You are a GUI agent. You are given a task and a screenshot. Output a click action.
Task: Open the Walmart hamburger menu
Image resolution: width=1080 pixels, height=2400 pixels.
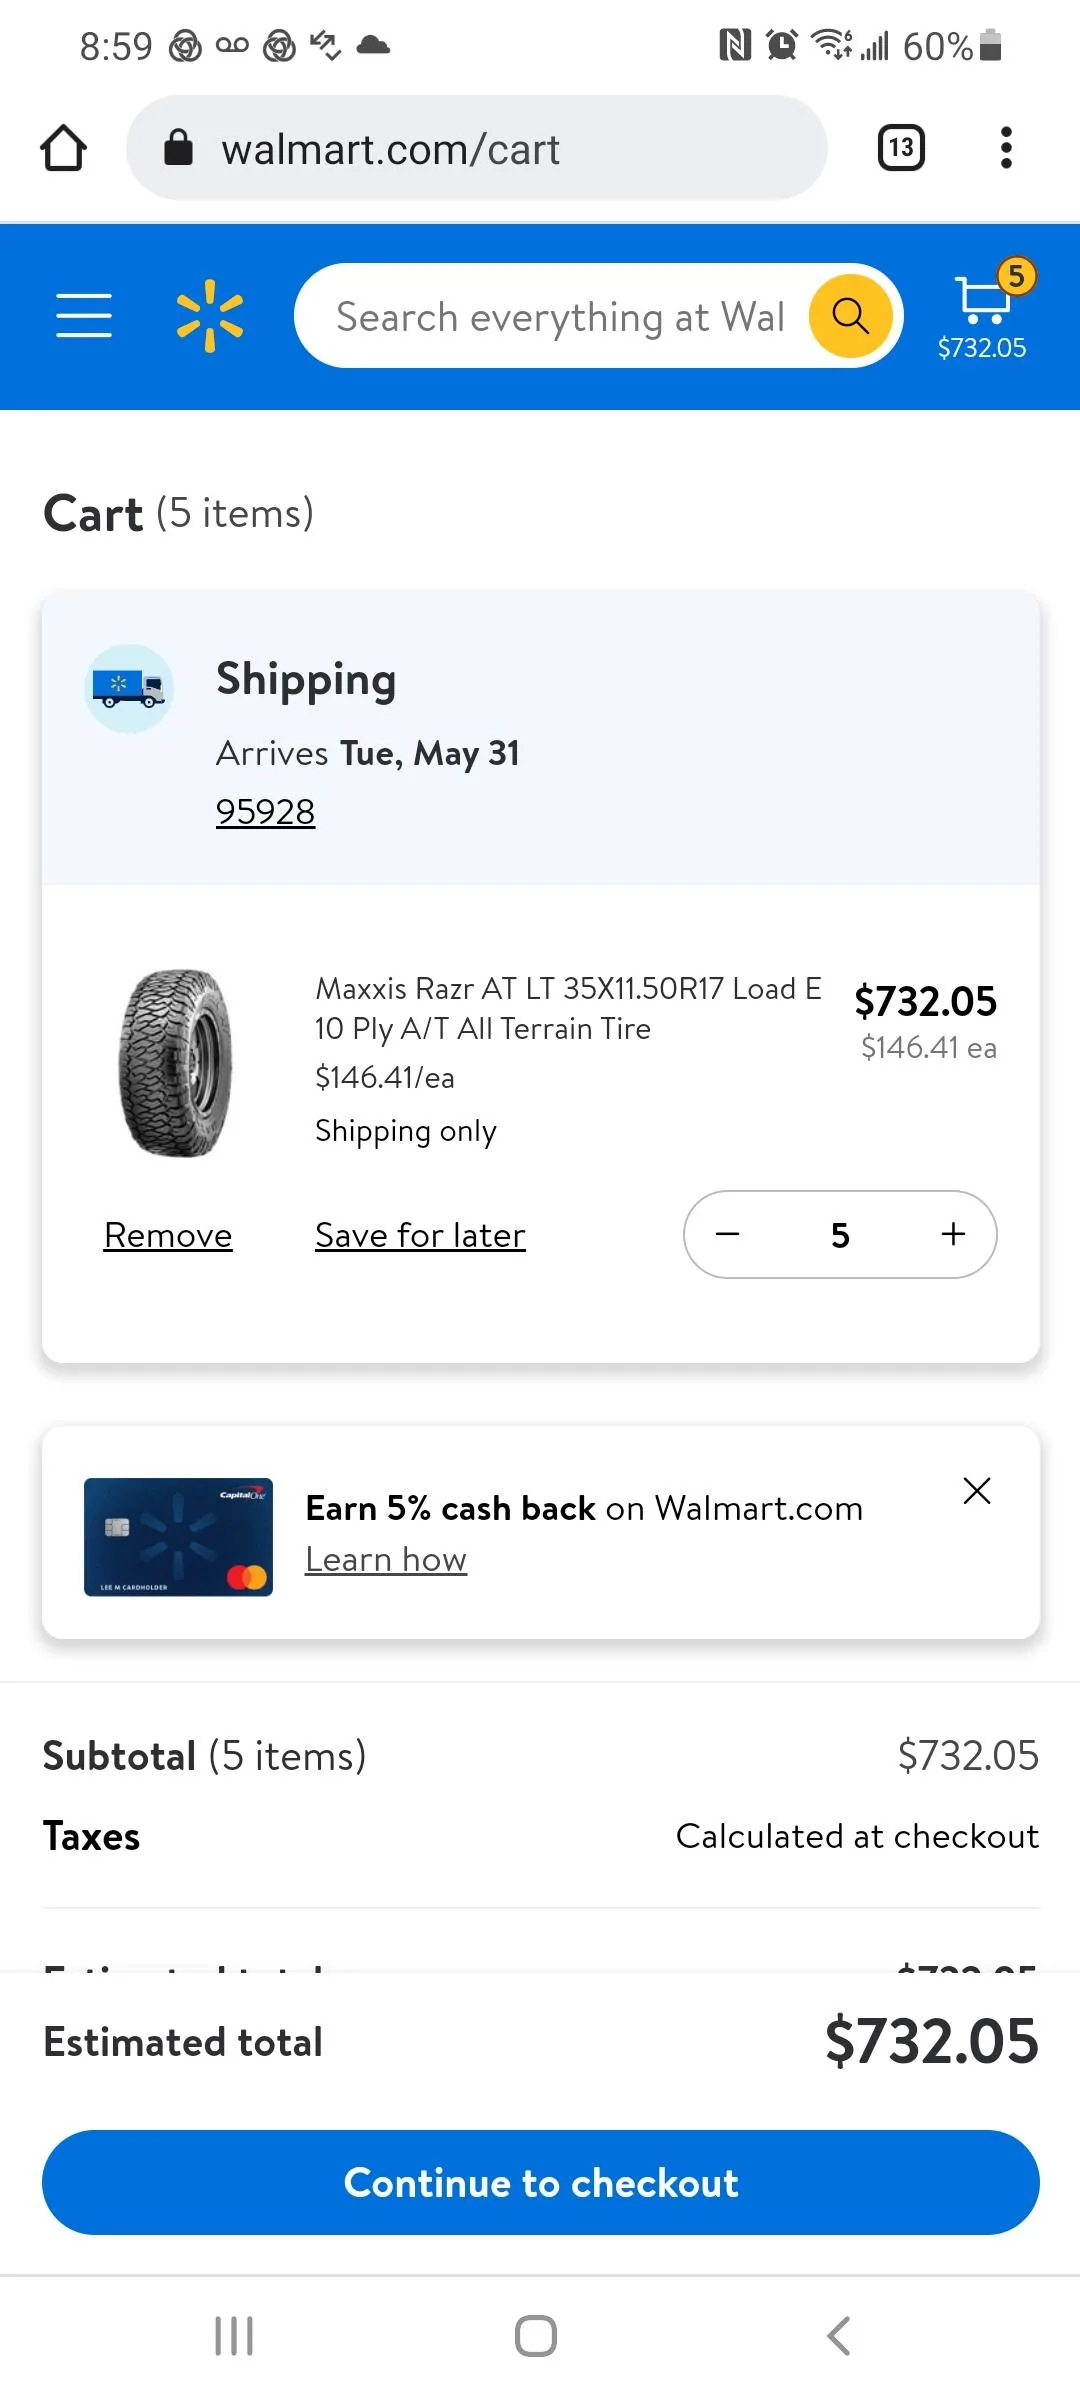(84, 316)
